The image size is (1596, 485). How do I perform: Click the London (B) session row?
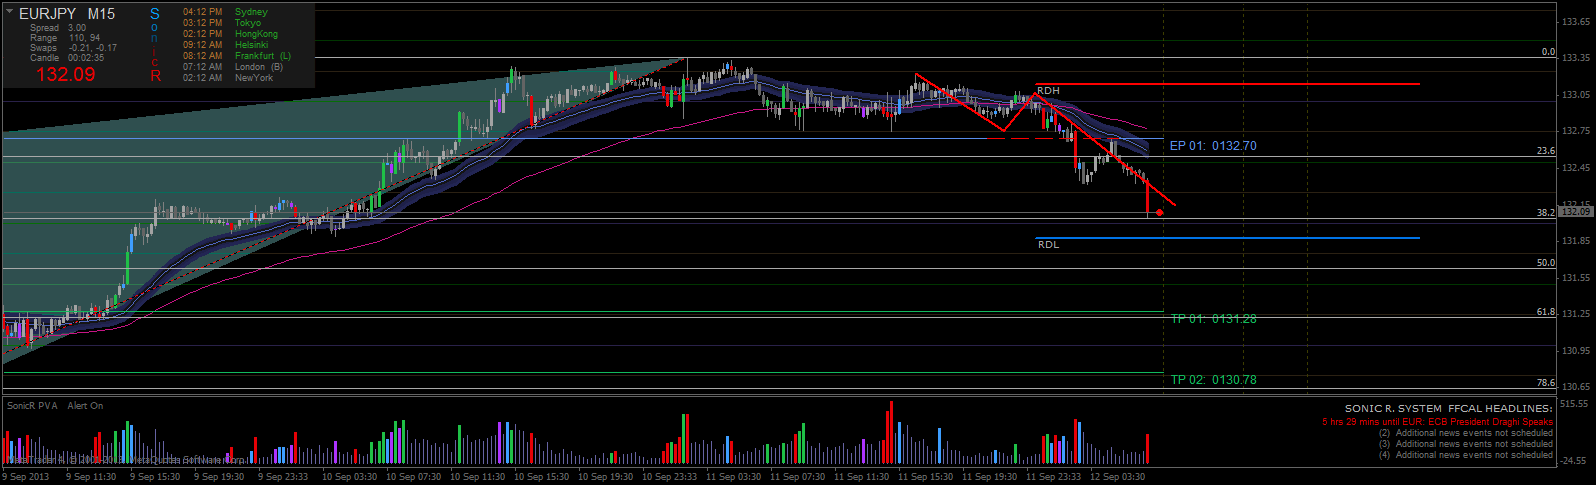pyautogui.click(x=233, y=67)
